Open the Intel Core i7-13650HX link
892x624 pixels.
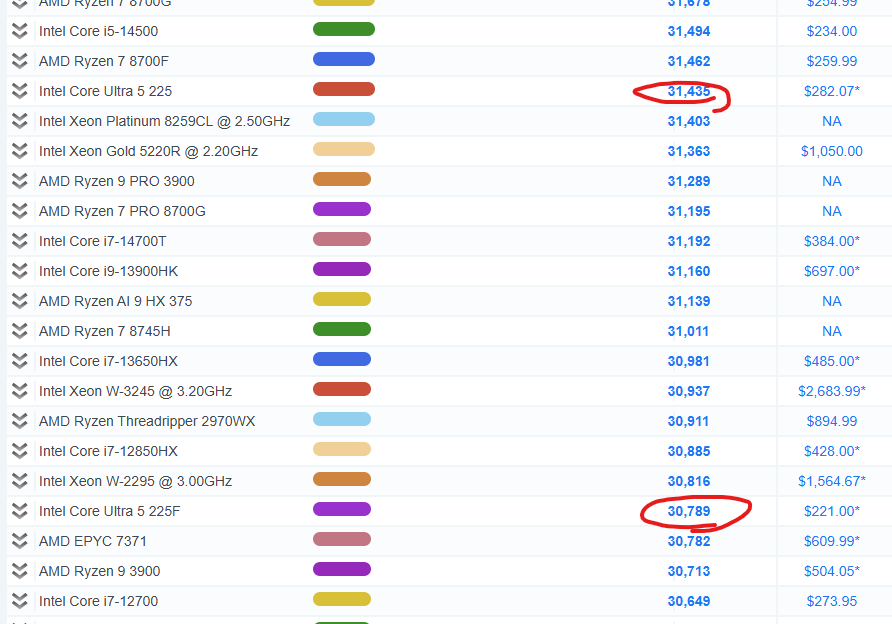click(108, 361)
